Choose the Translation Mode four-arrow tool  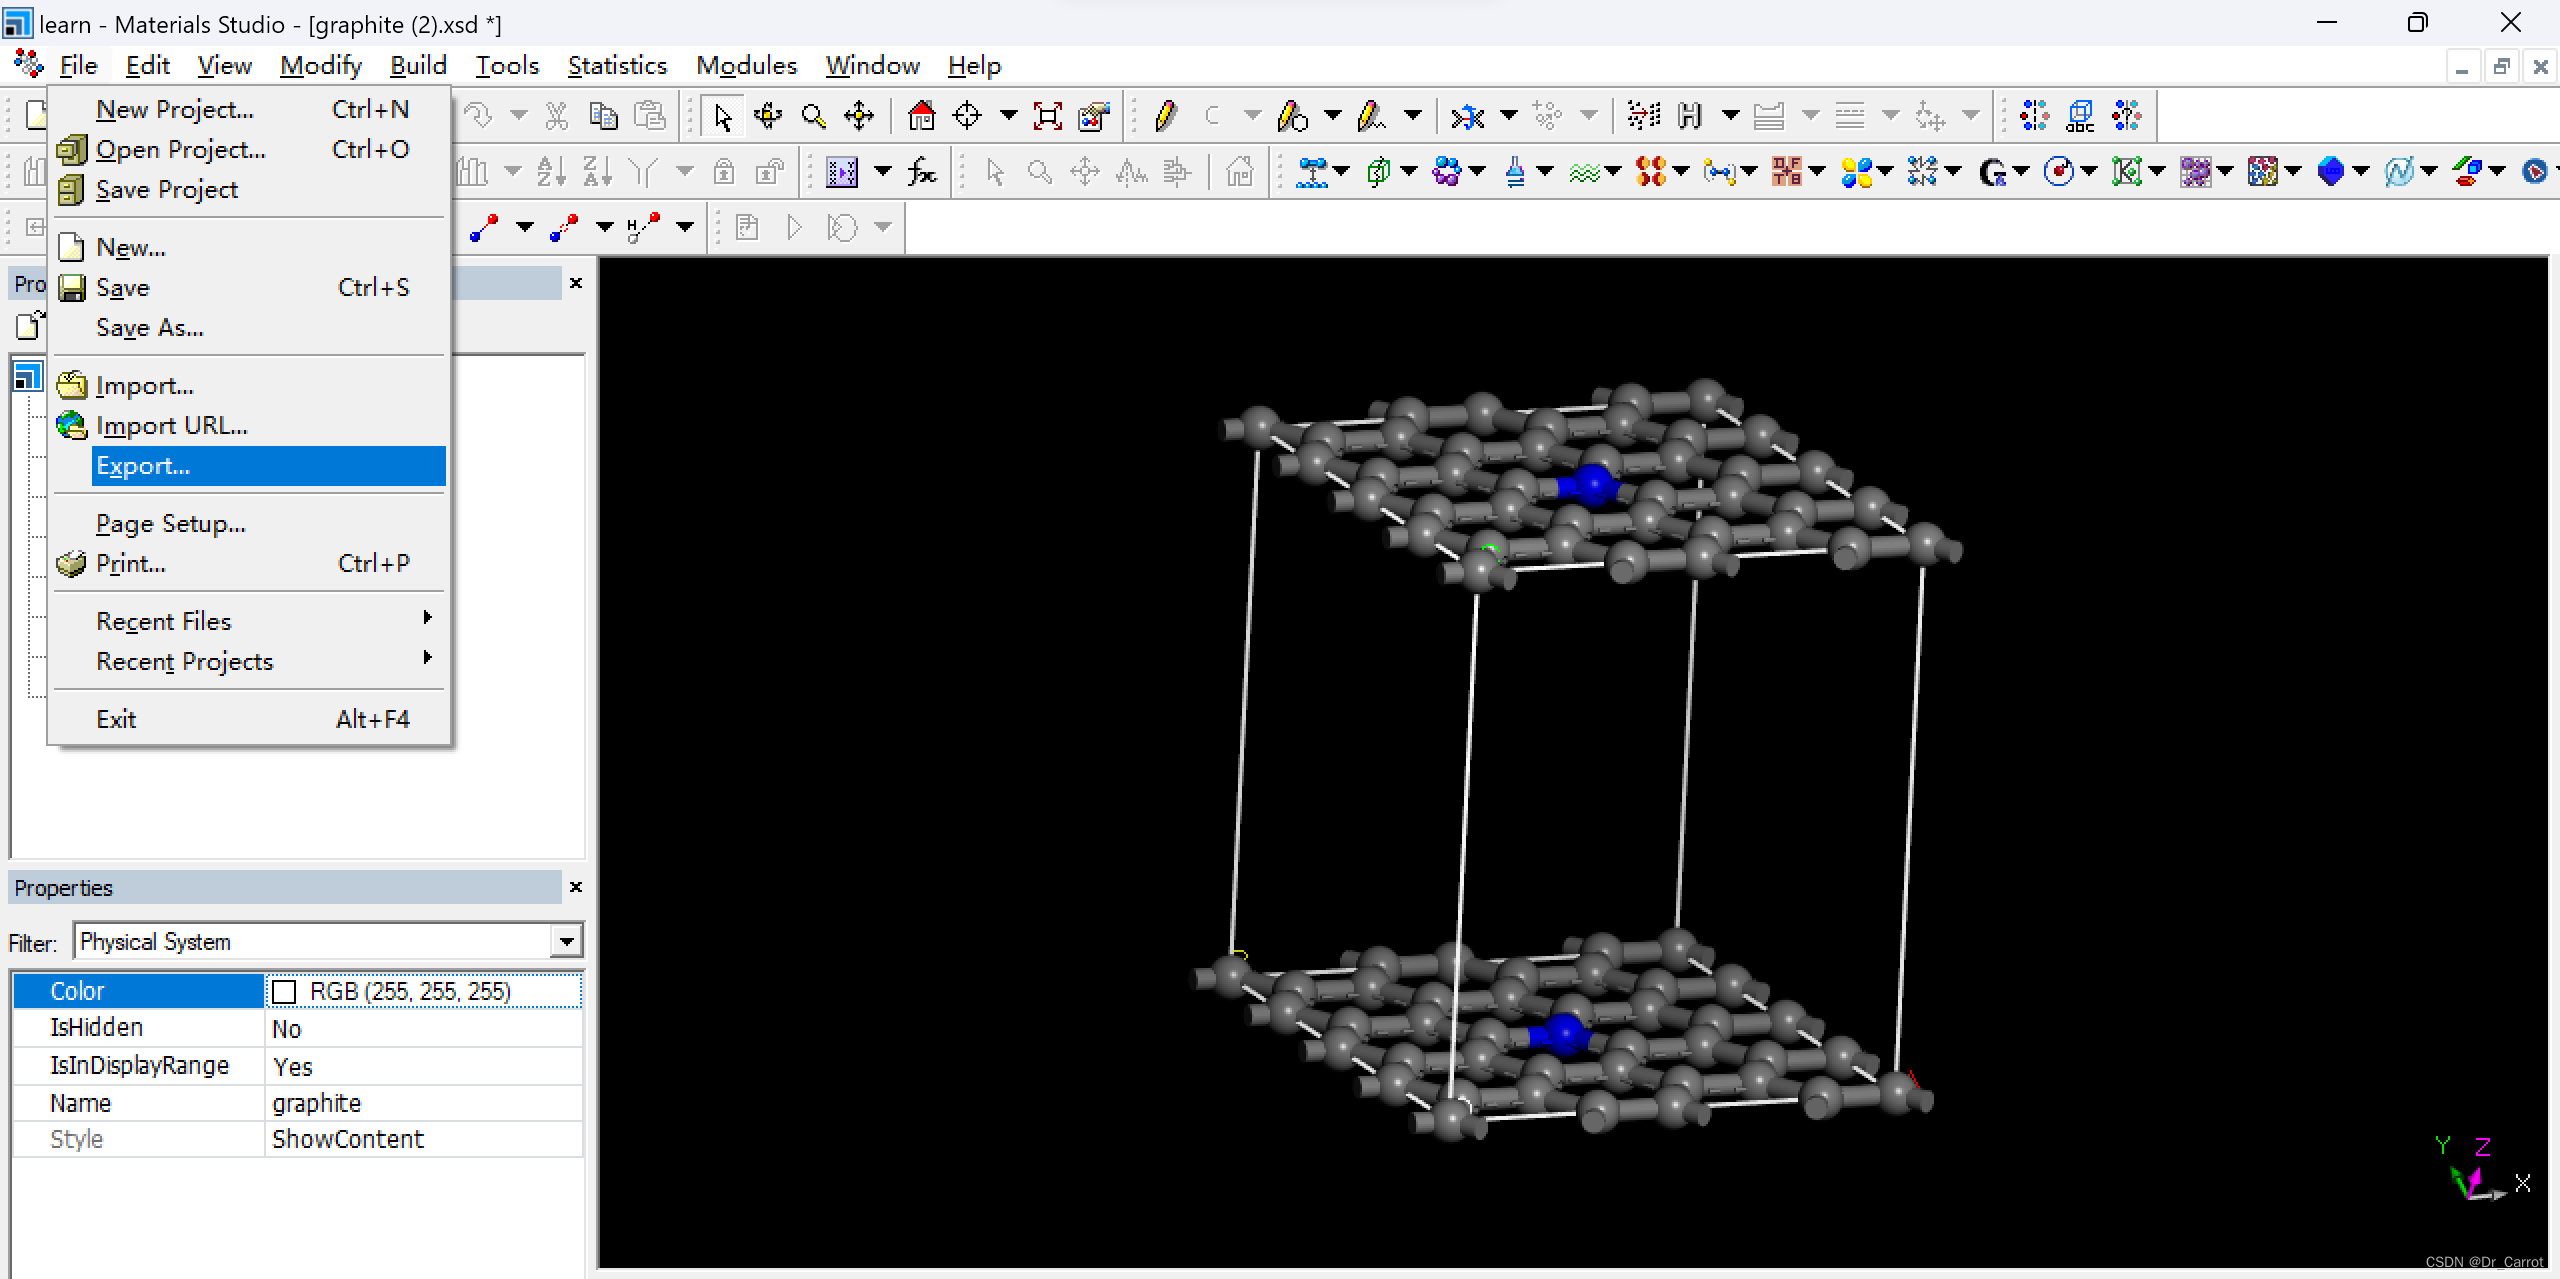[859, 117]
